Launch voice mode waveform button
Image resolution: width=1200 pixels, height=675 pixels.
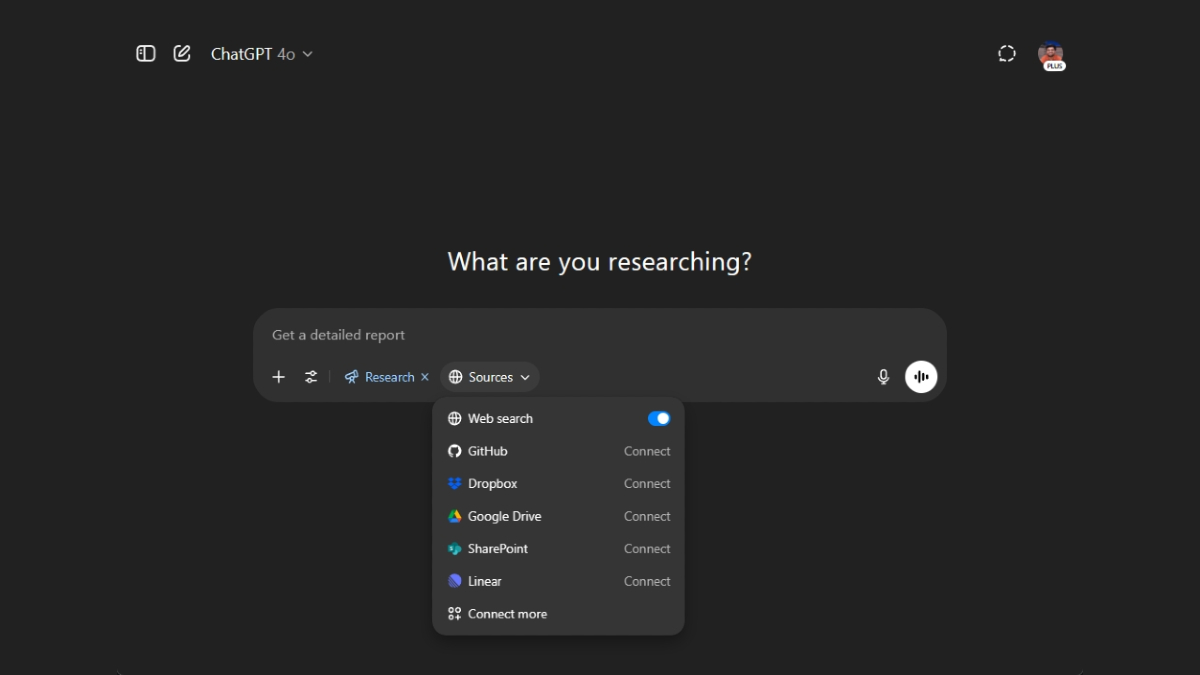pos(921,377)
